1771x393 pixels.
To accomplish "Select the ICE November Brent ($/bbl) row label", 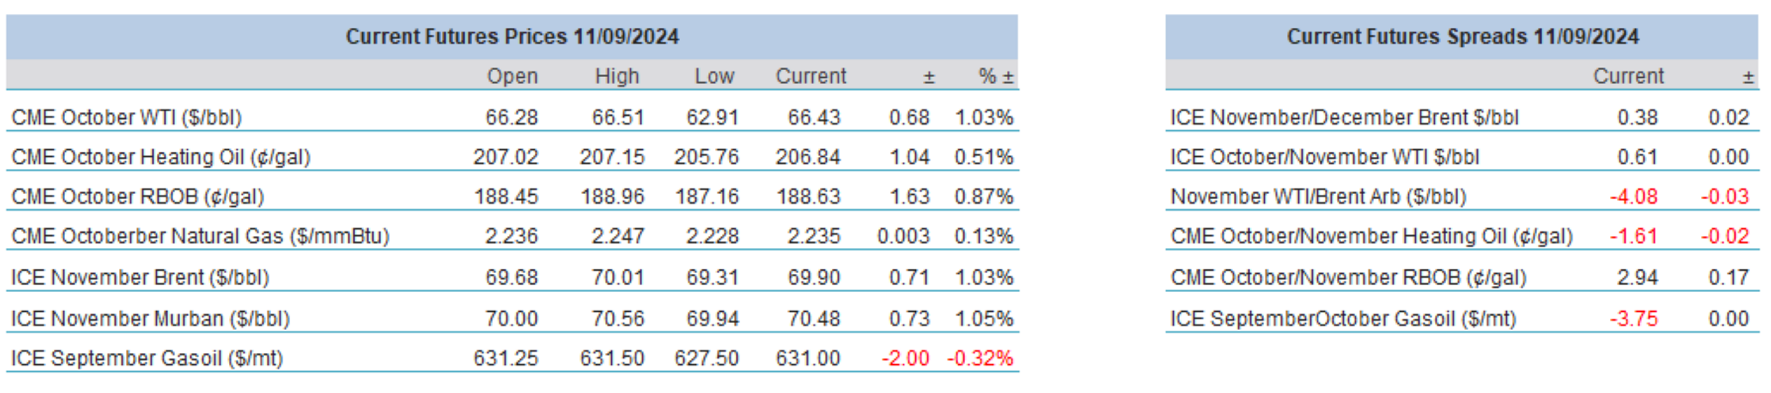I will coord(140,277).
